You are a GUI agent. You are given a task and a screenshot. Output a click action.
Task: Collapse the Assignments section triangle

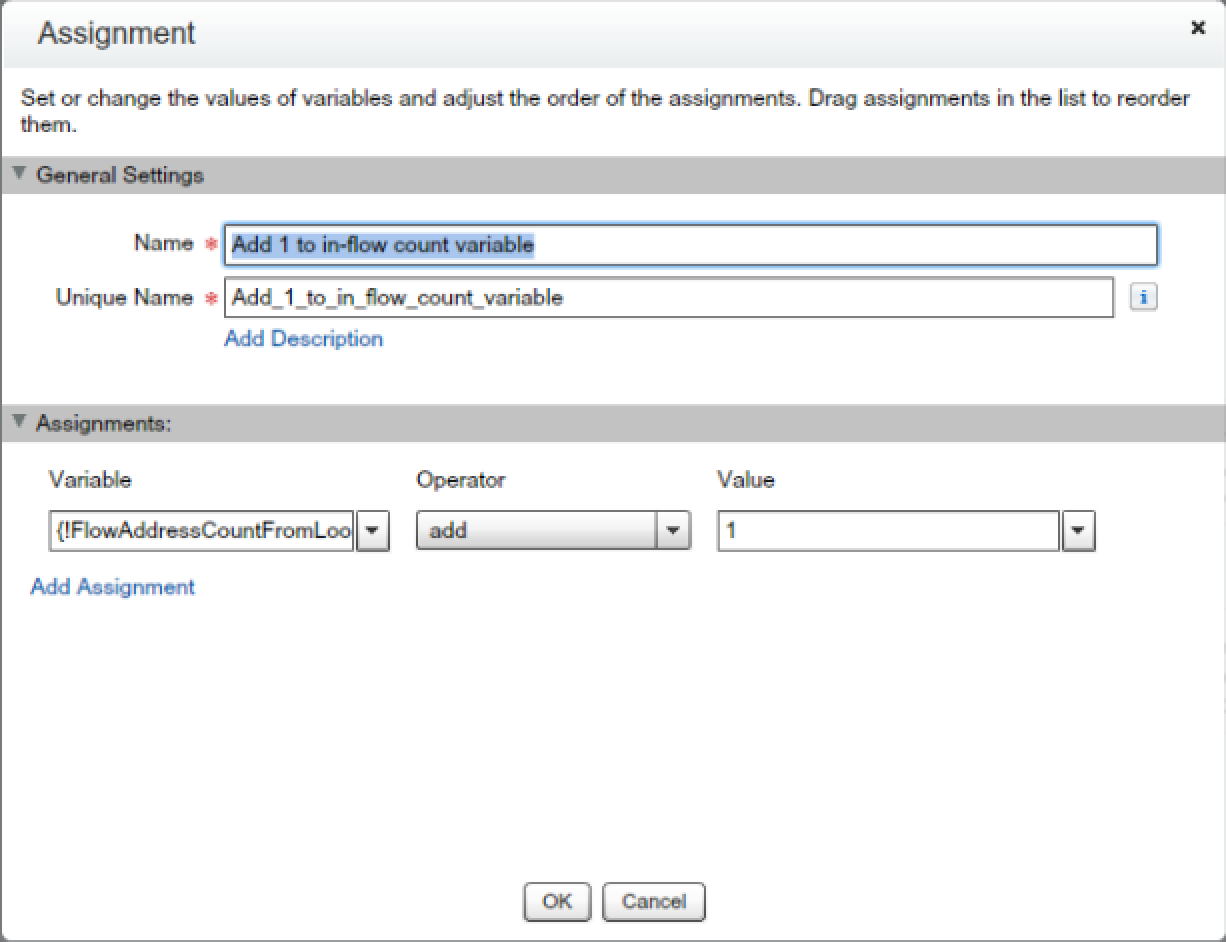click(x=17, y=420)
